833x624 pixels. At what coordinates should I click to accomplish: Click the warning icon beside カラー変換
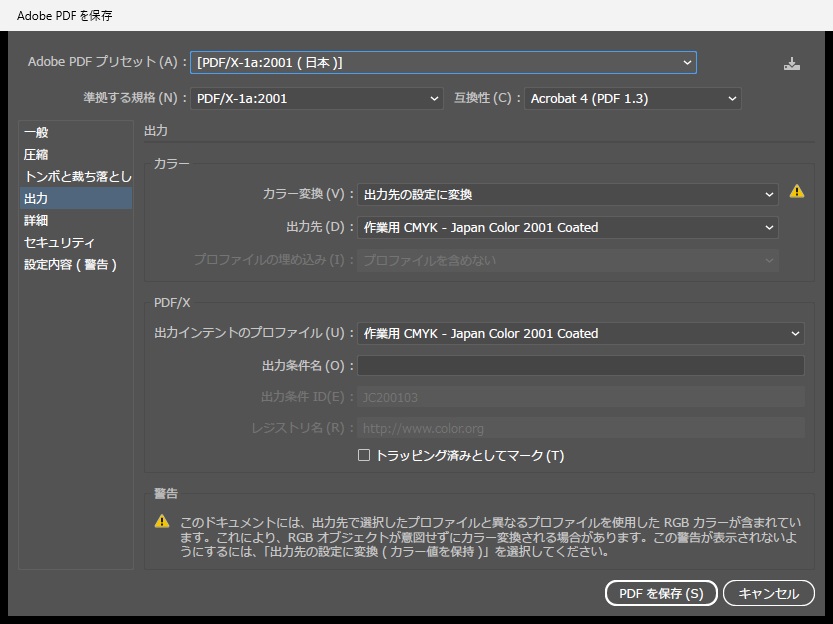[x=796, y=191]
